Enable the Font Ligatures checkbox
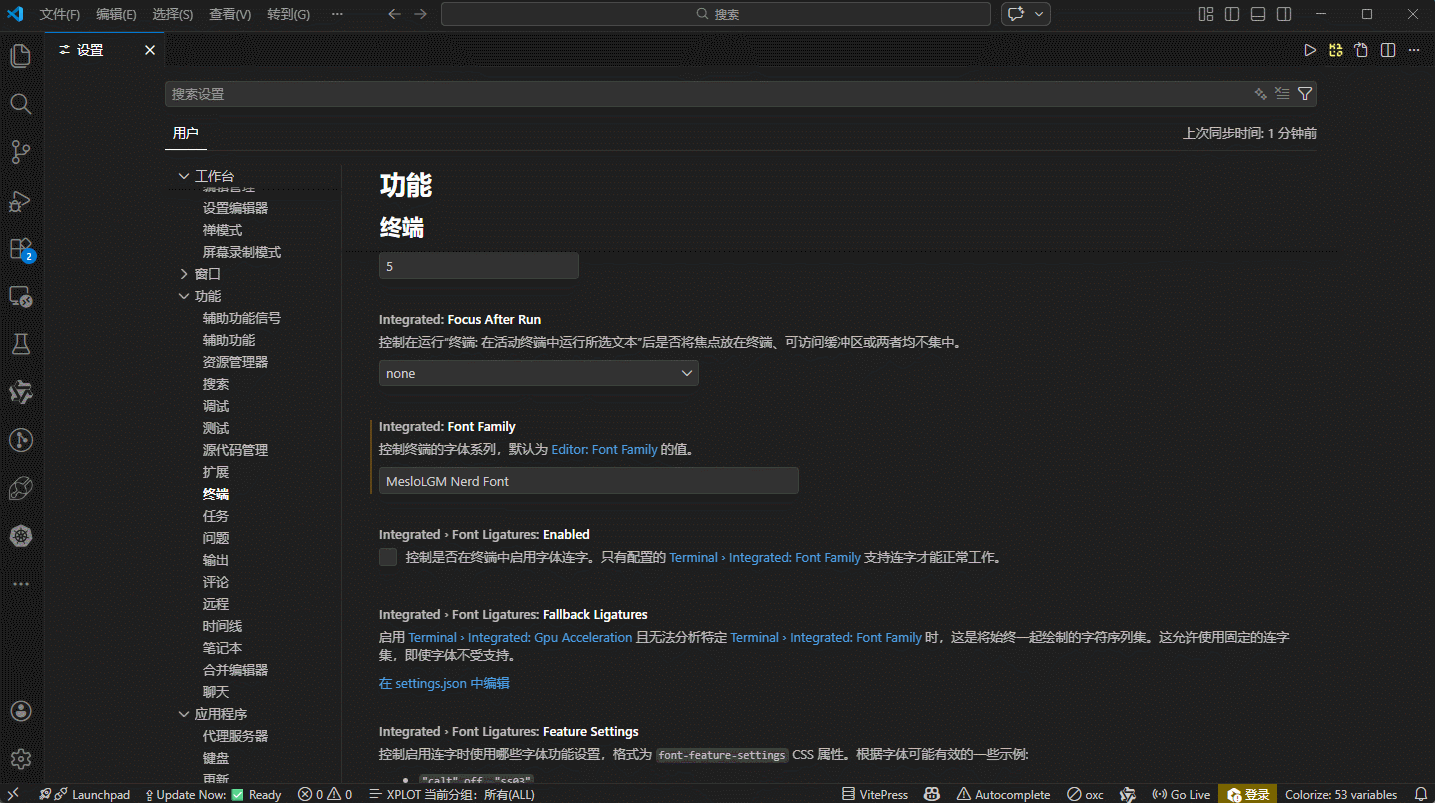 388,557
